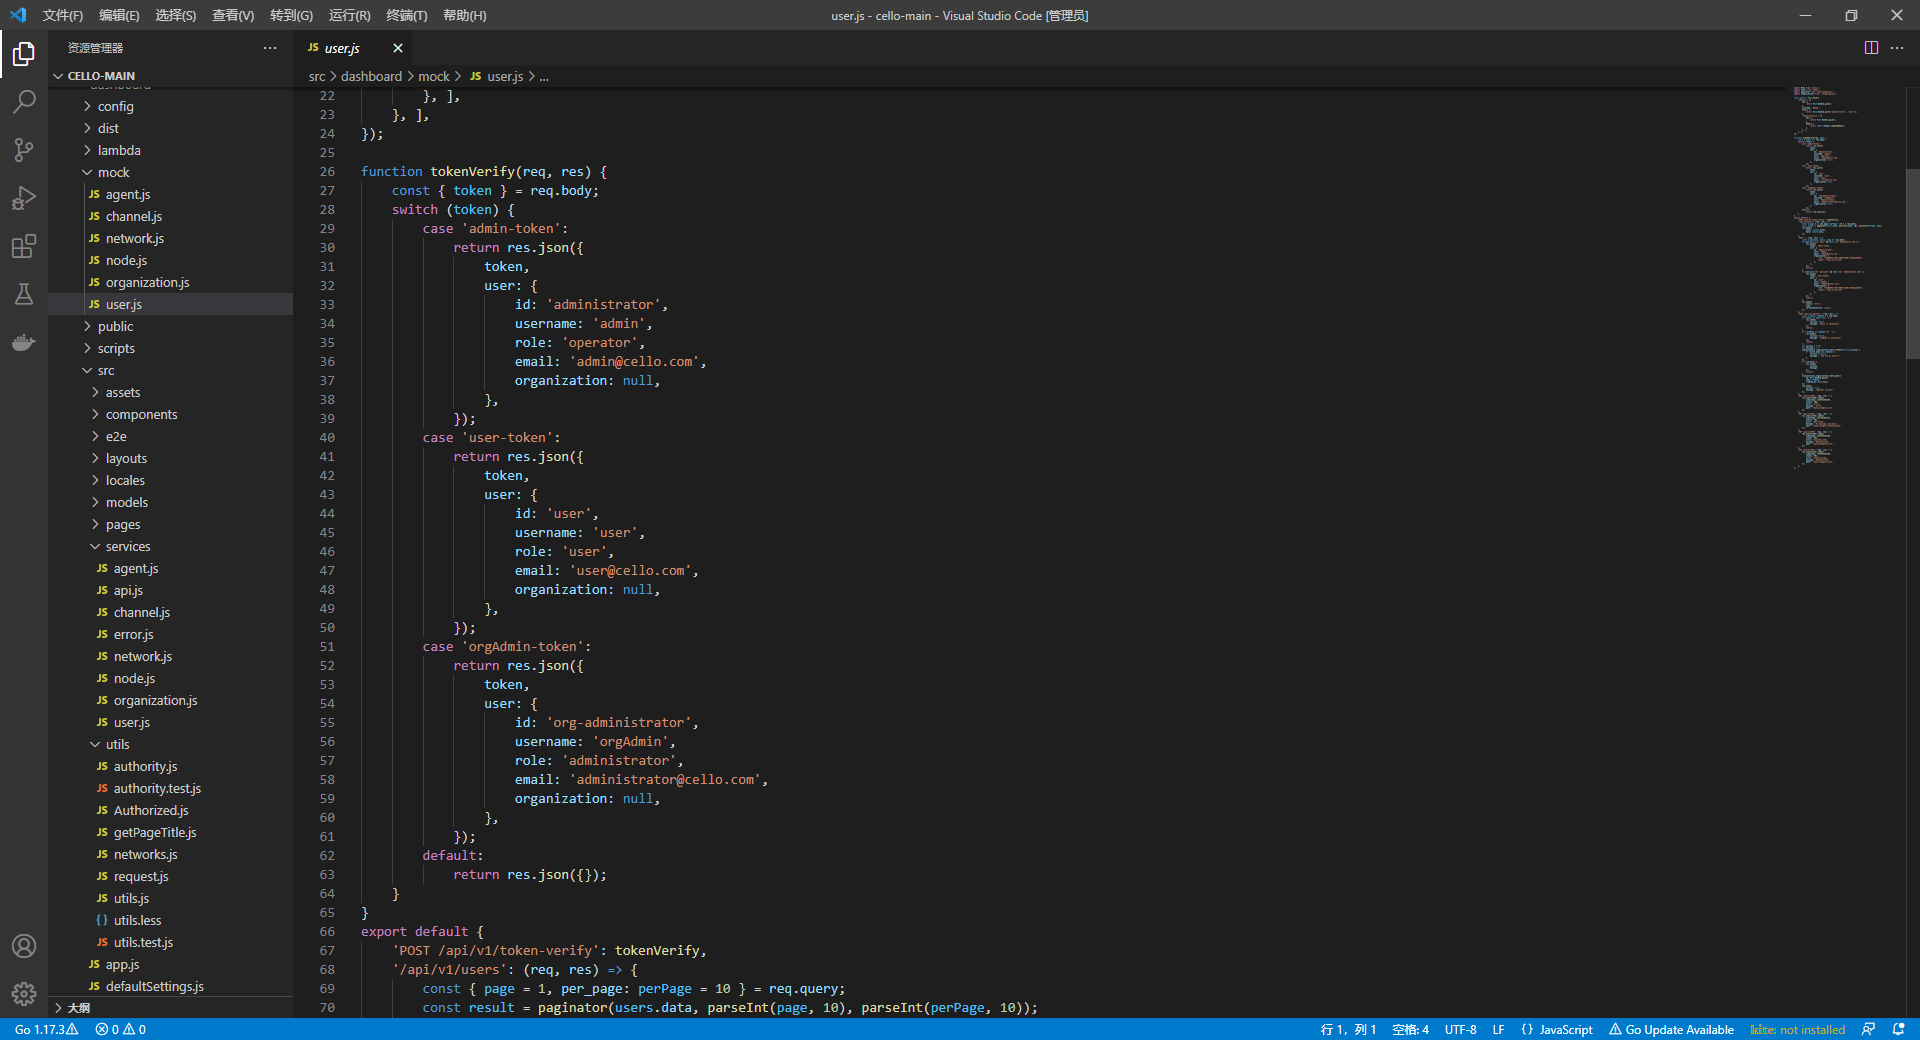Expand the scripts folder
Viewport: 1920px width, 1040px height.
pyautogui.click(x=170, y=348)
